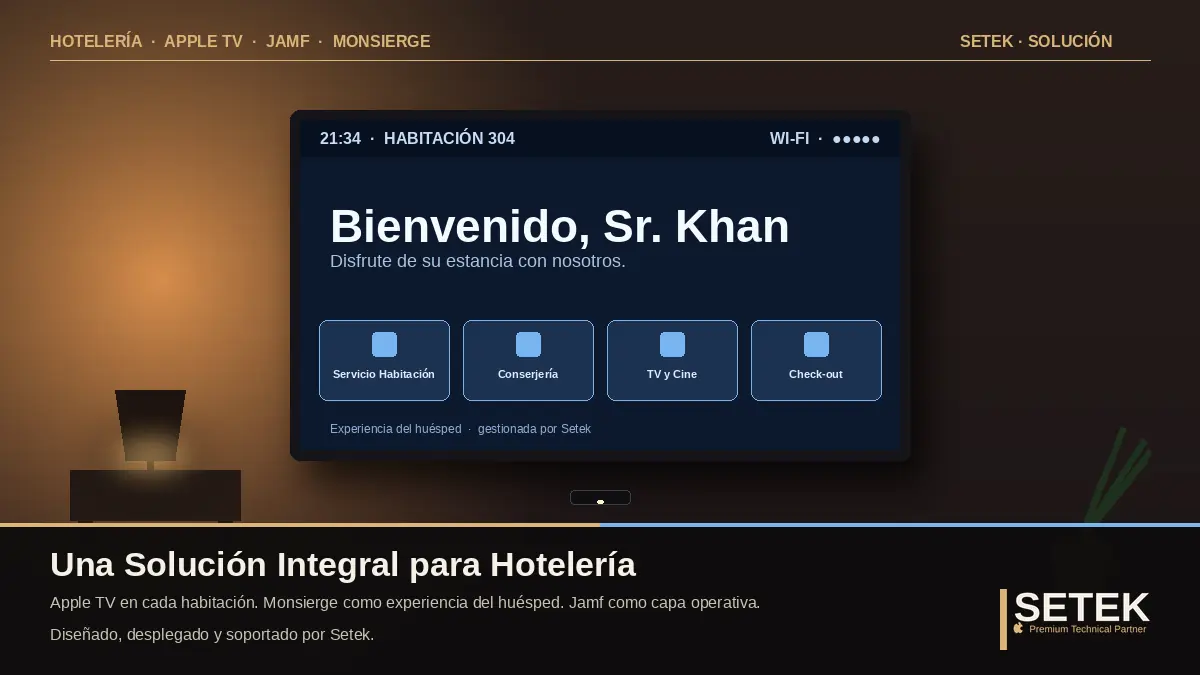This screenshot has height=675, width=1200.
Task: Click the "Bienvenido, Sr. Khan" greeting
Action: point(560,227)
